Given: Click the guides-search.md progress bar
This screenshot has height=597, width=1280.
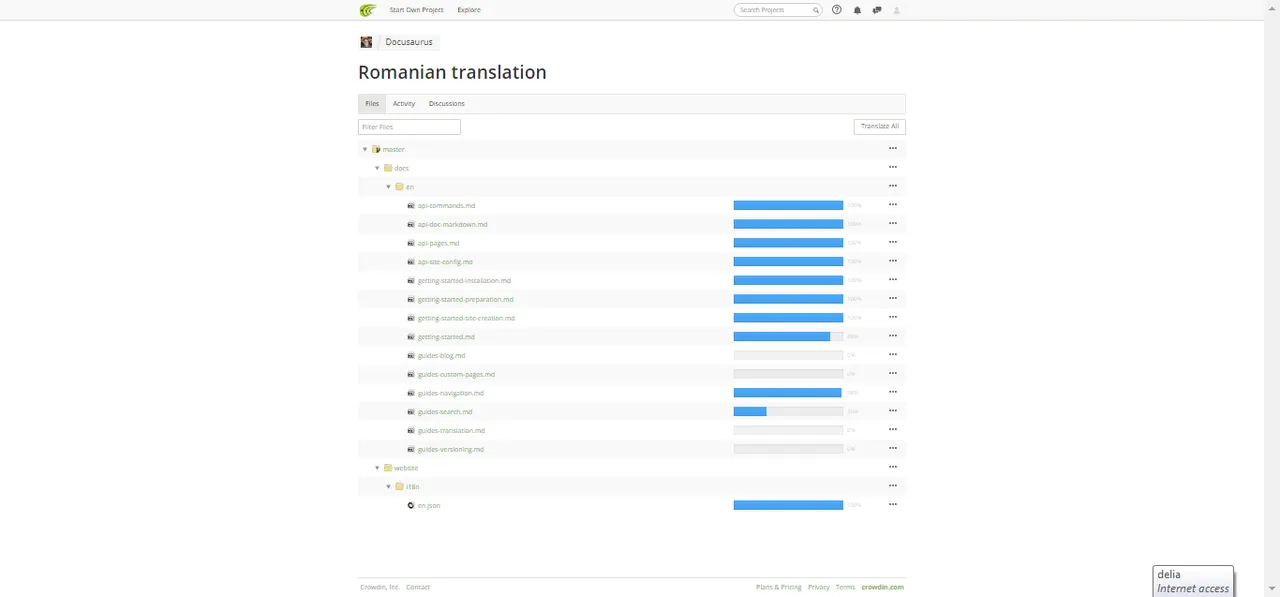Looking at the screenshot, I should click(788, 411).
